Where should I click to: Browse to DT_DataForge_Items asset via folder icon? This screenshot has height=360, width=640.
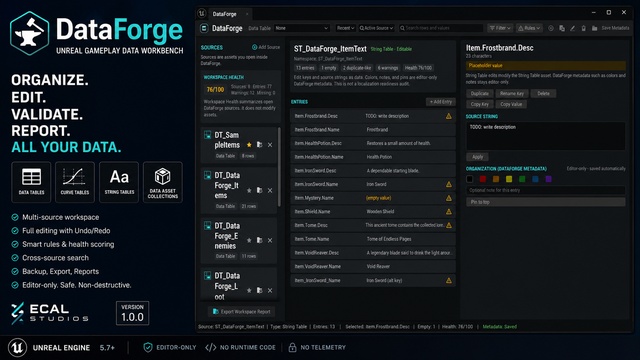coord(259,190)
